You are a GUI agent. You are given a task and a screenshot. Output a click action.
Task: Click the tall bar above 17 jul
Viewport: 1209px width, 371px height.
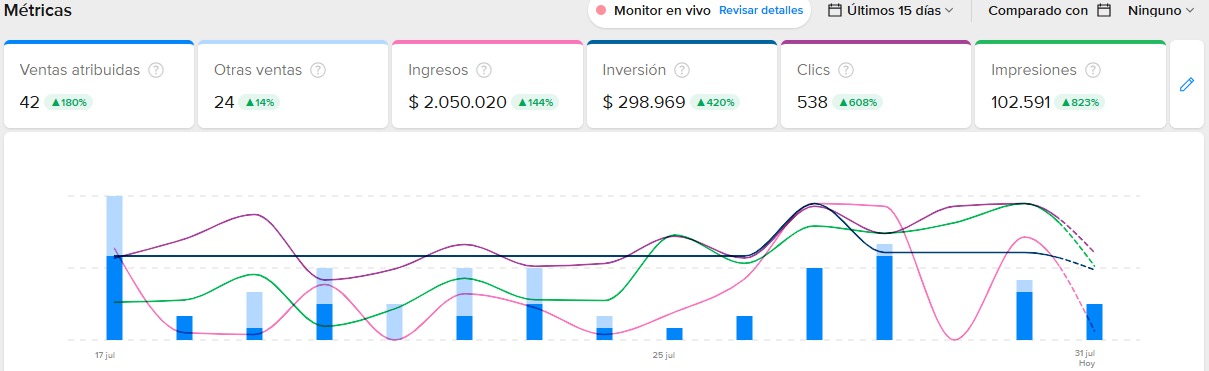114,268
